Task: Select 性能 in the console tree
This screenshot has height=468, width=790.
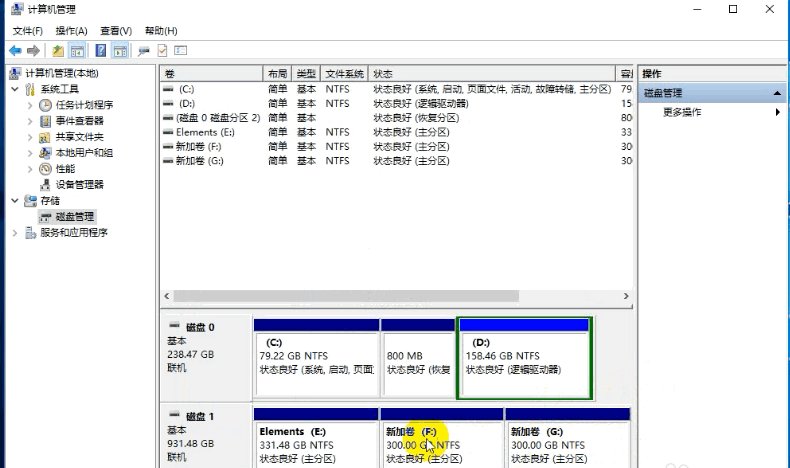Action: pyautogui.click(x=64, y=169)
